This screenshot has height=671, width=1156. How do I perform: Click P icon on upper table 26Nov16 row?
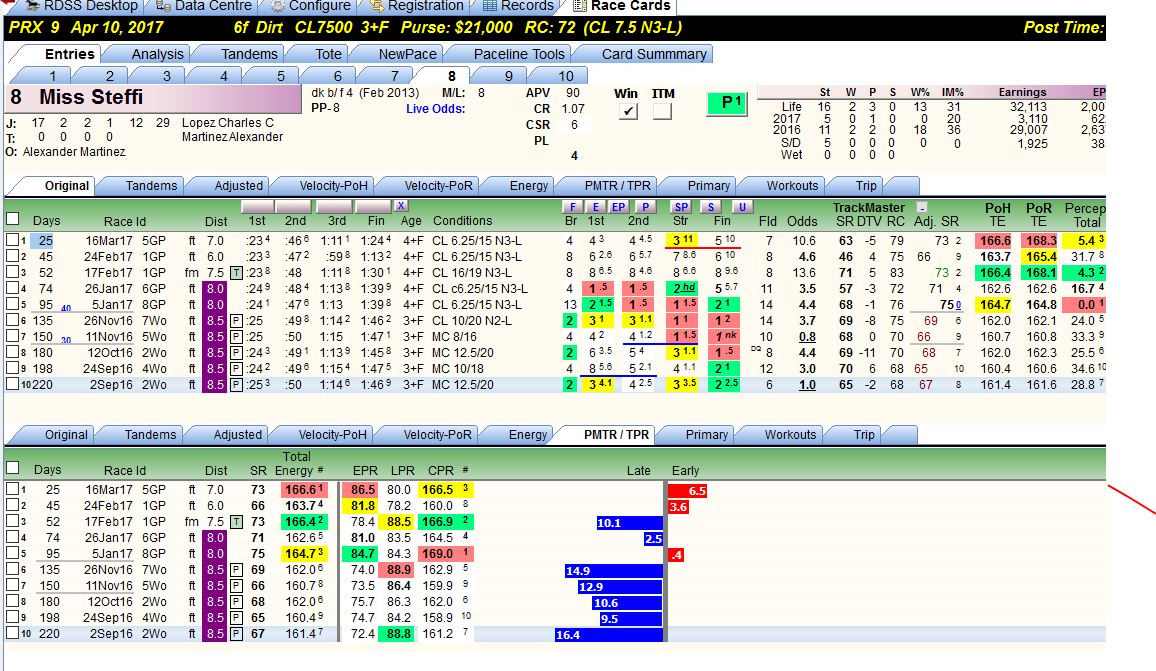click(x=237, y=321)
